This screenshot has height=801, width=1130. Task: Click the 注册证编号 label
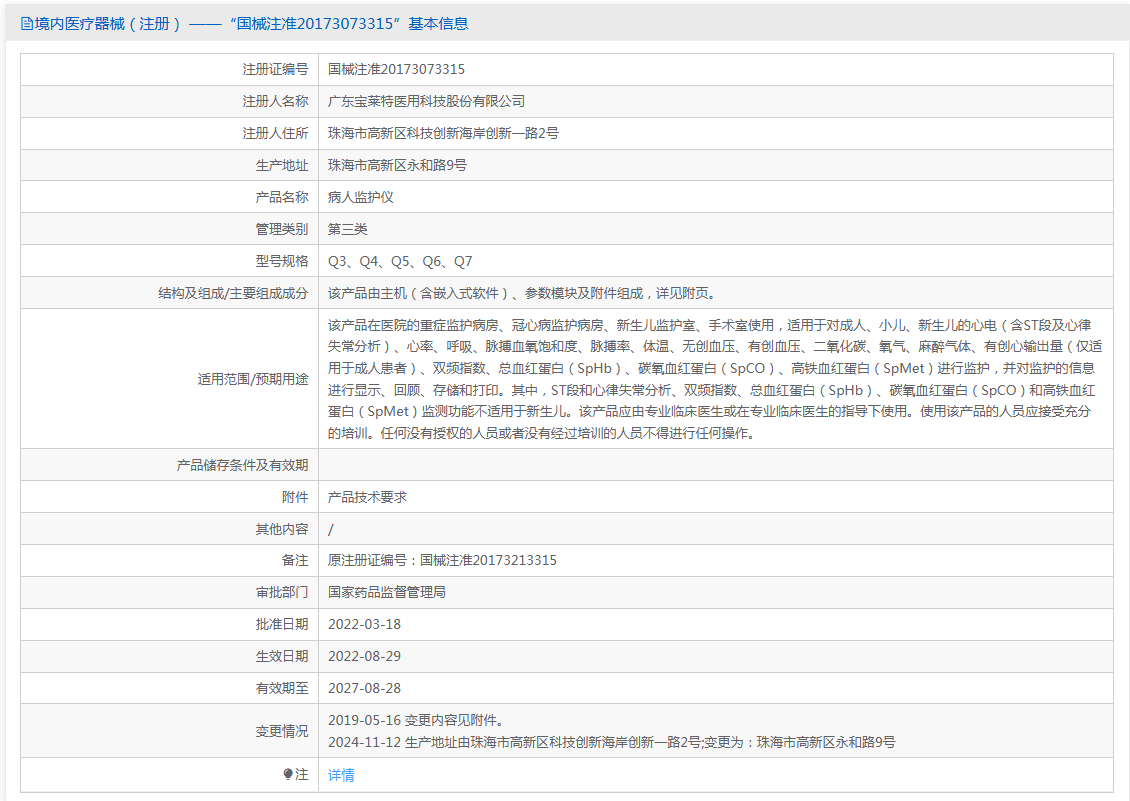pyautogui.click(x=275, y=69)
